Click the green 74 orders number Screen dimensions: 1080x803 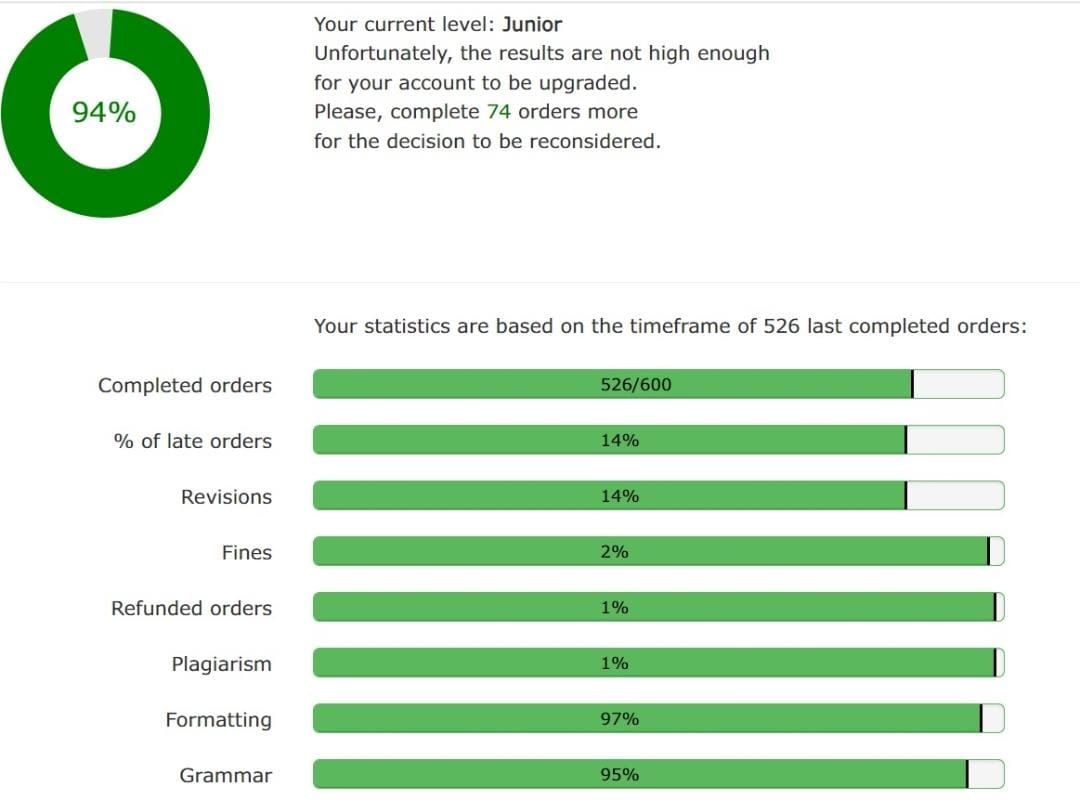(x=499, y=112)
